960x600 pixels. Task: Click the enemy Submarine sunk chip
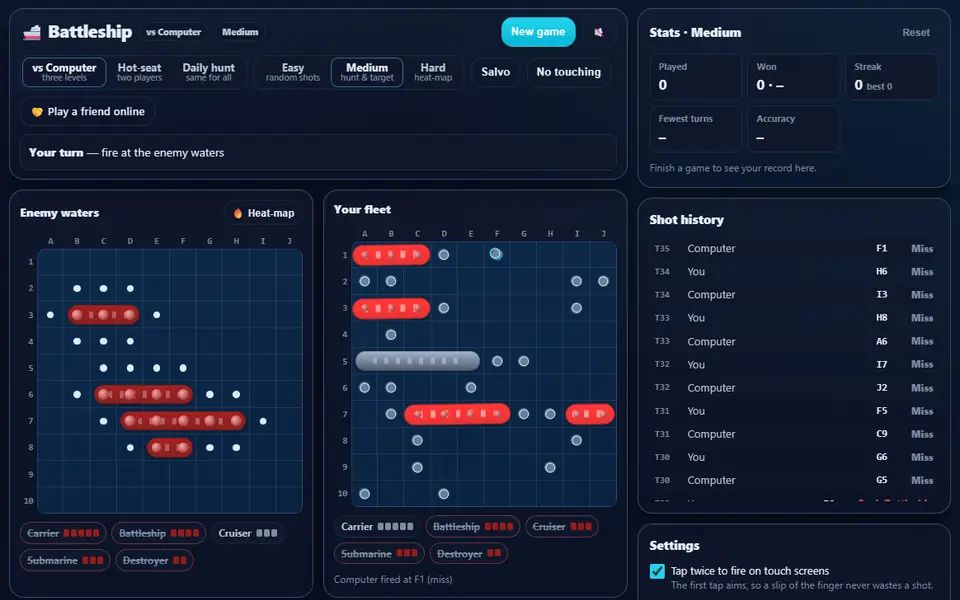pyautogui.click(x=66, y=560)
